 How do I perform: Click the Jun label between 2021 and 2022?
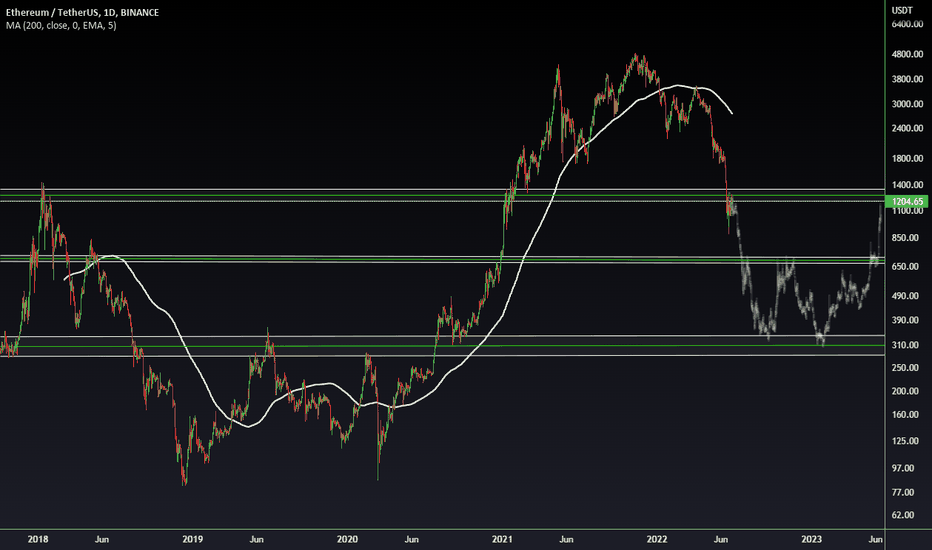pos(566,539)
